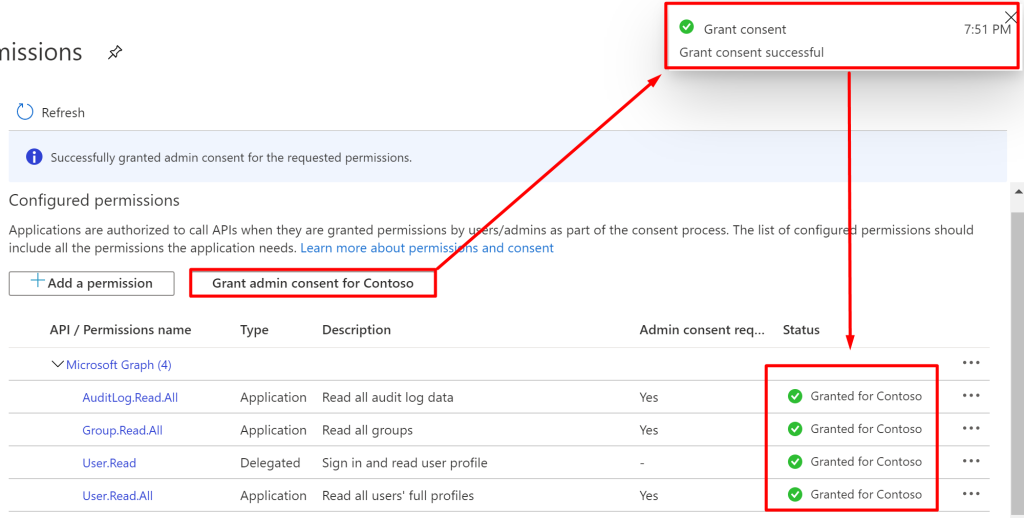Collapse the Microsoft Graph (4) group chevron
Screen dimensions: 1024x518
[x=57, y=364]
